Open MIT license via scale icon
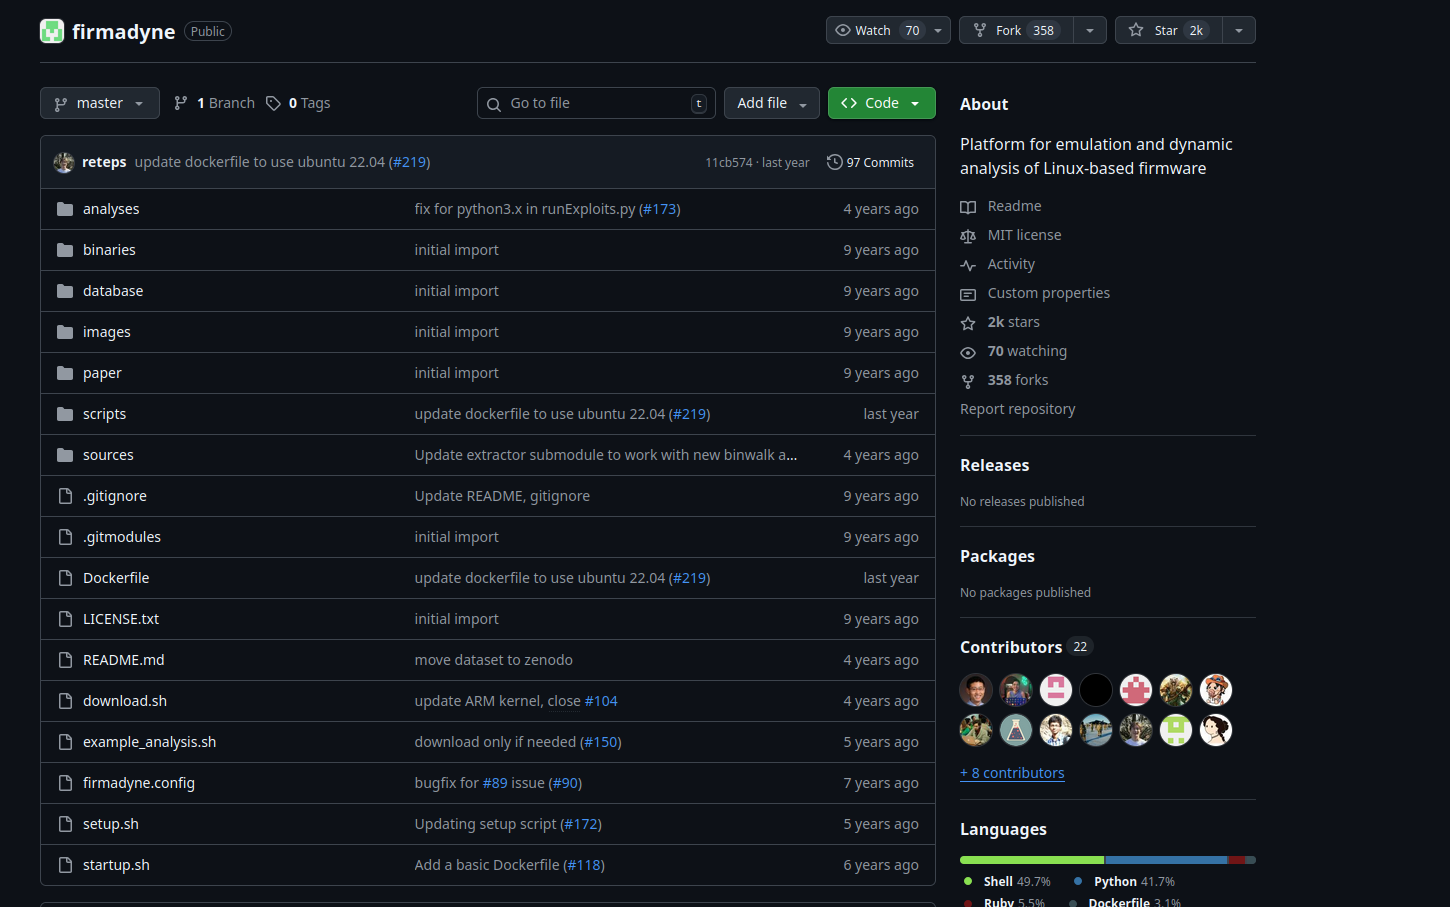The image size is (1450, 907). click(968, 236)
